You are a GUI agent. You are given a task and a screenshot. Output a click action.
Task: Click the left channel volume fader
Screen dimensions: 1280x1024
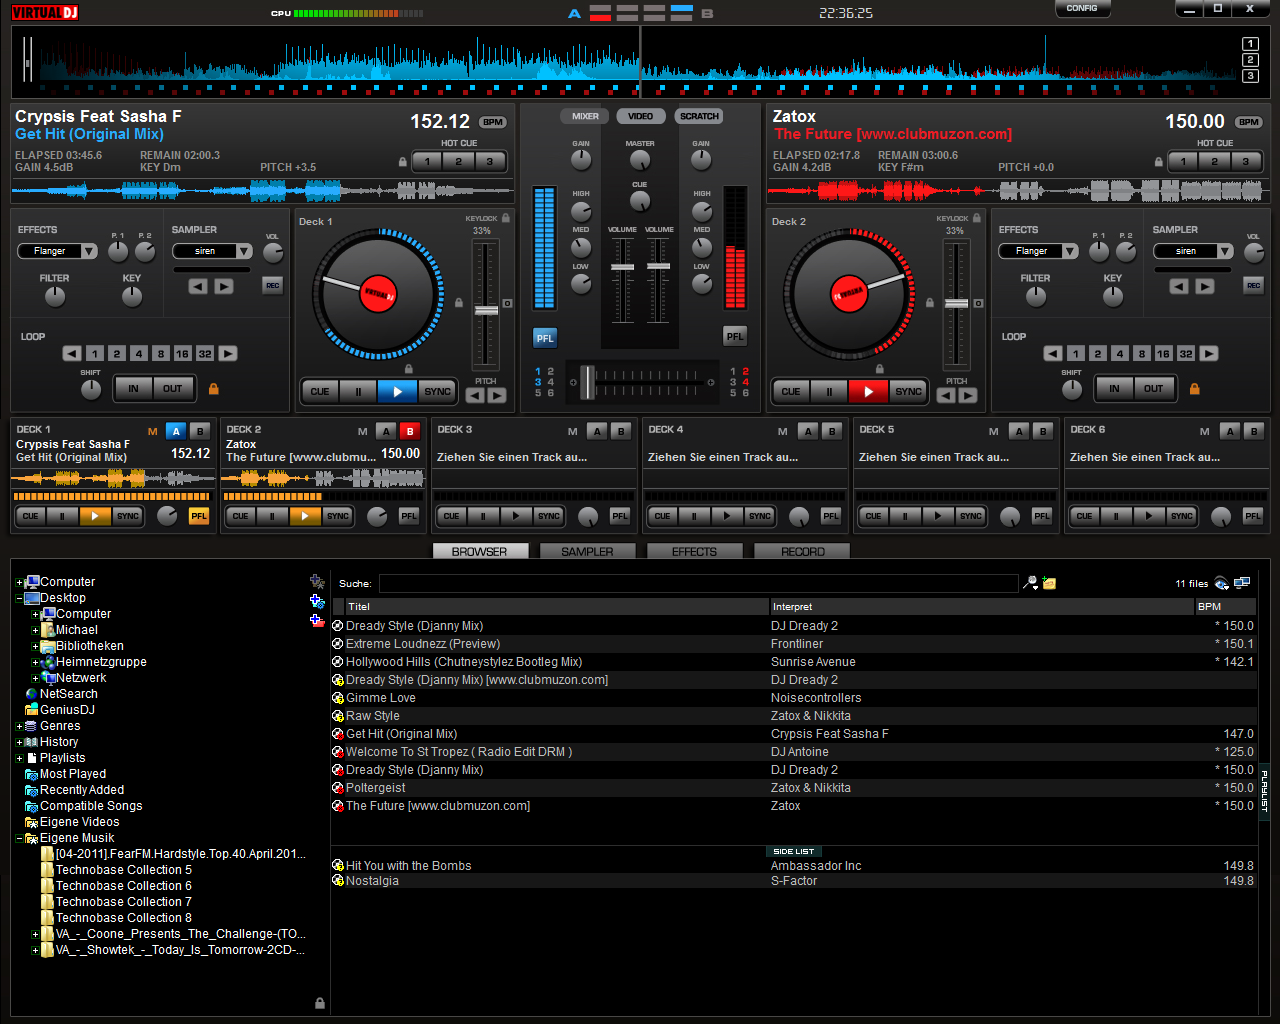pyautogui.click(x=622, y=268)
